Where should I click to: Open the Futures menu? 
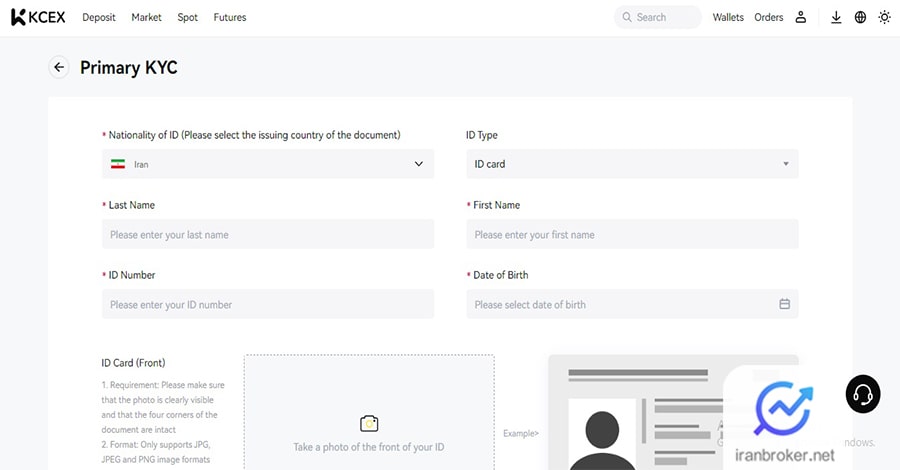(230, 17)
